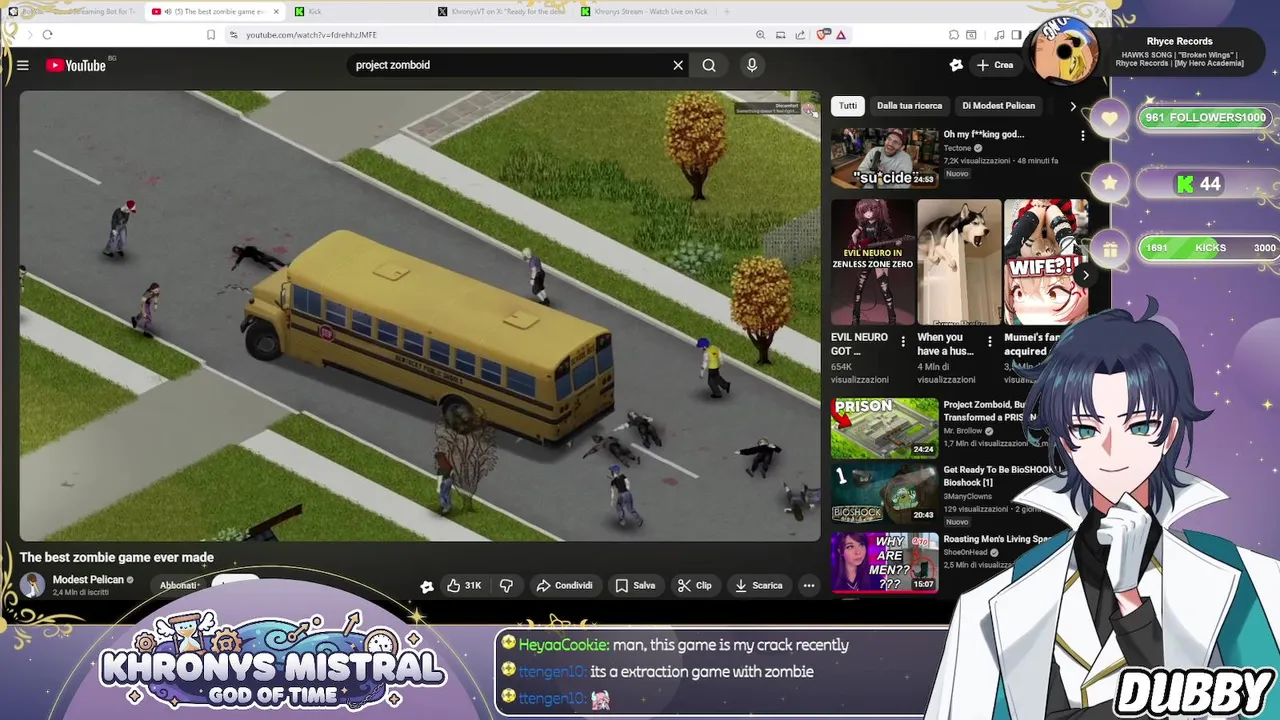1280x720 pixels.
Task: Click Mr. Brollow channel name
Action: (x=963, y=431)
